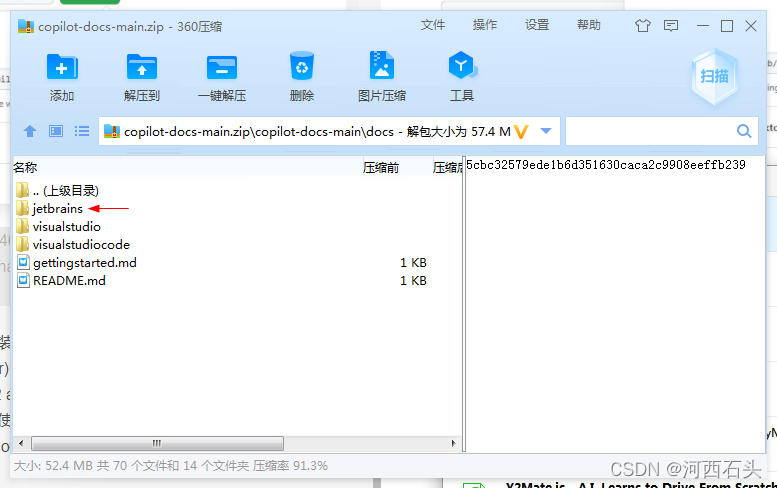The height and width of the screenshot is (488, 777).
Task: Click the hash comment text in right pane
Action: pyautogui.click(x=606, y=165)
